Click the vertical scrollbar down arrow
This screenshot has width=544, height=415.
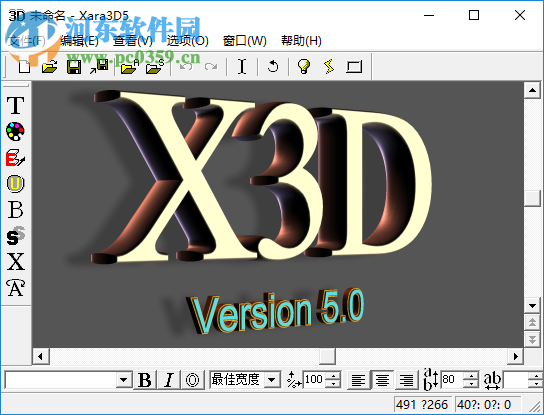pyautogui.click(x=532, y=306)
